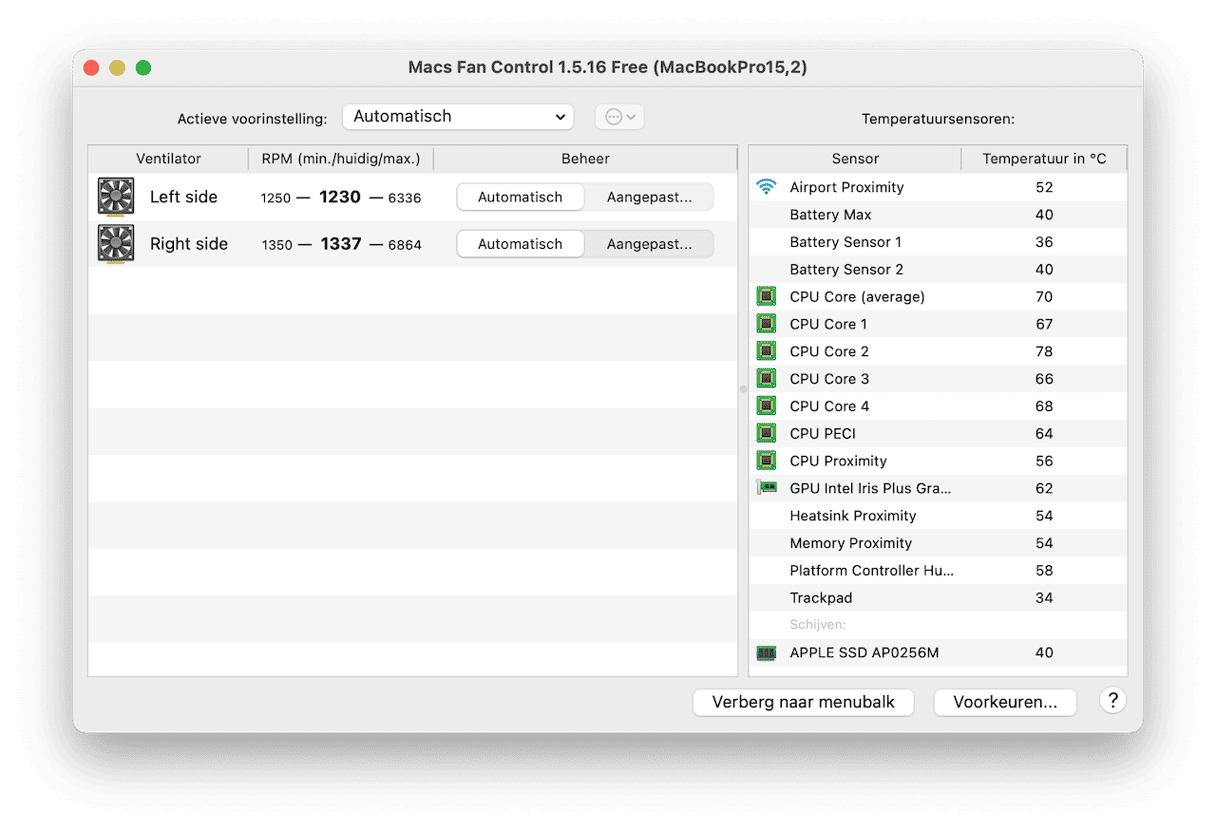Switch Right side fan to Aangepast
Viewport: 1216px width, 829px height.
tap(649, 244)
